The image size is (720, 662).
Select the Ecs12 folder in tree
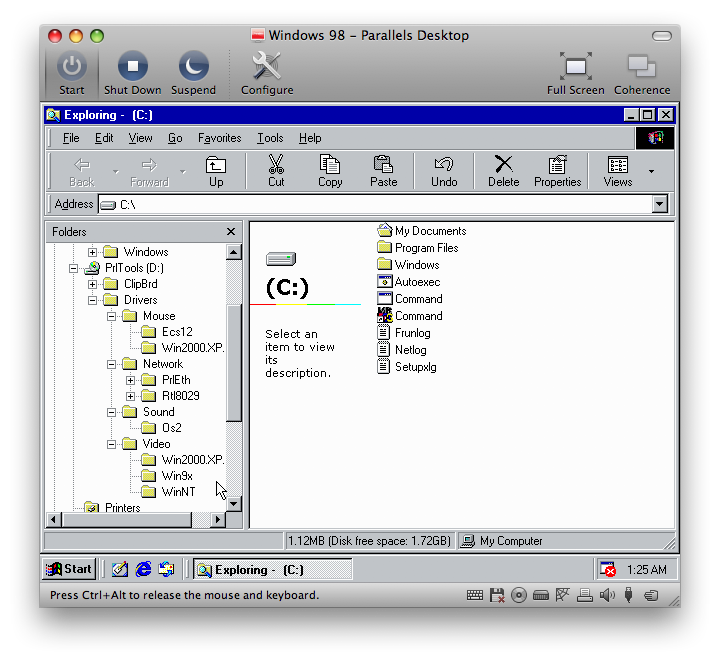167,331
